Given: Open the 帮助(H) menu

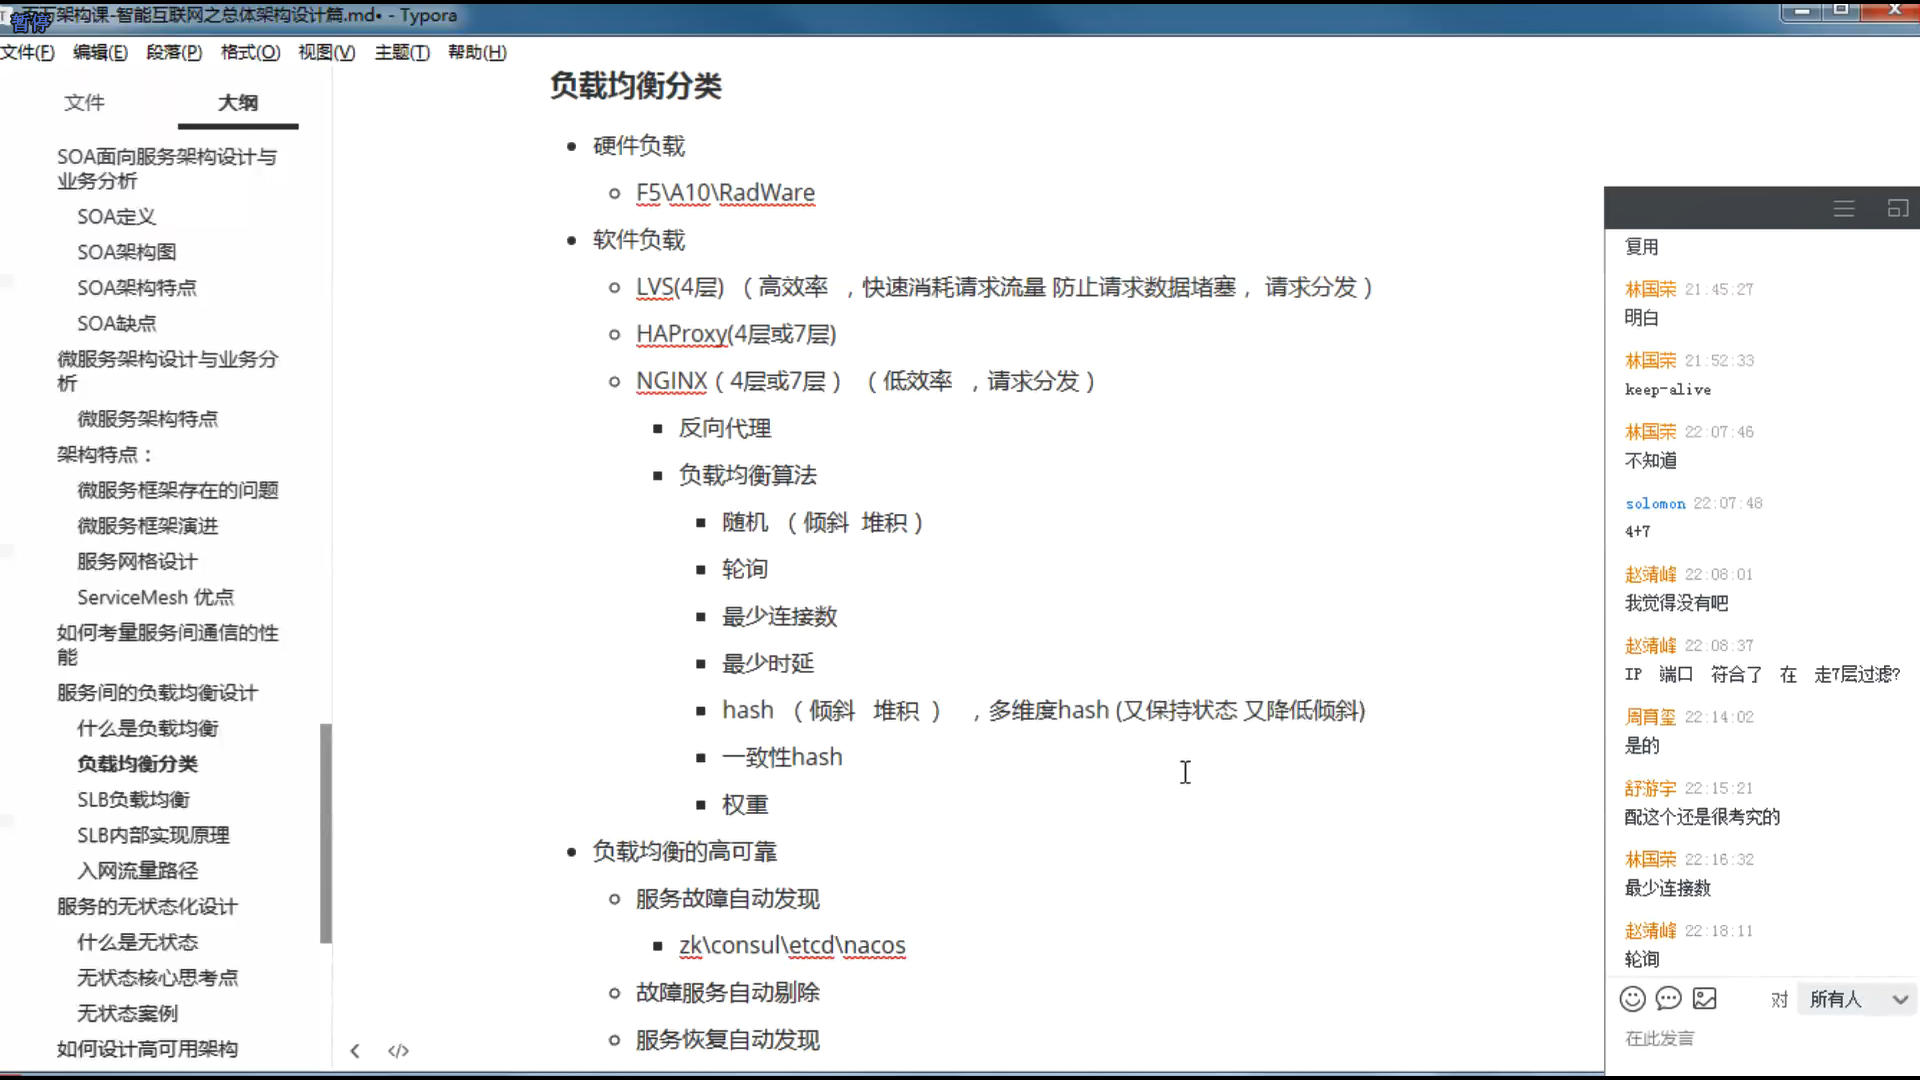Looking at the screenshot, I should [477, 52].
